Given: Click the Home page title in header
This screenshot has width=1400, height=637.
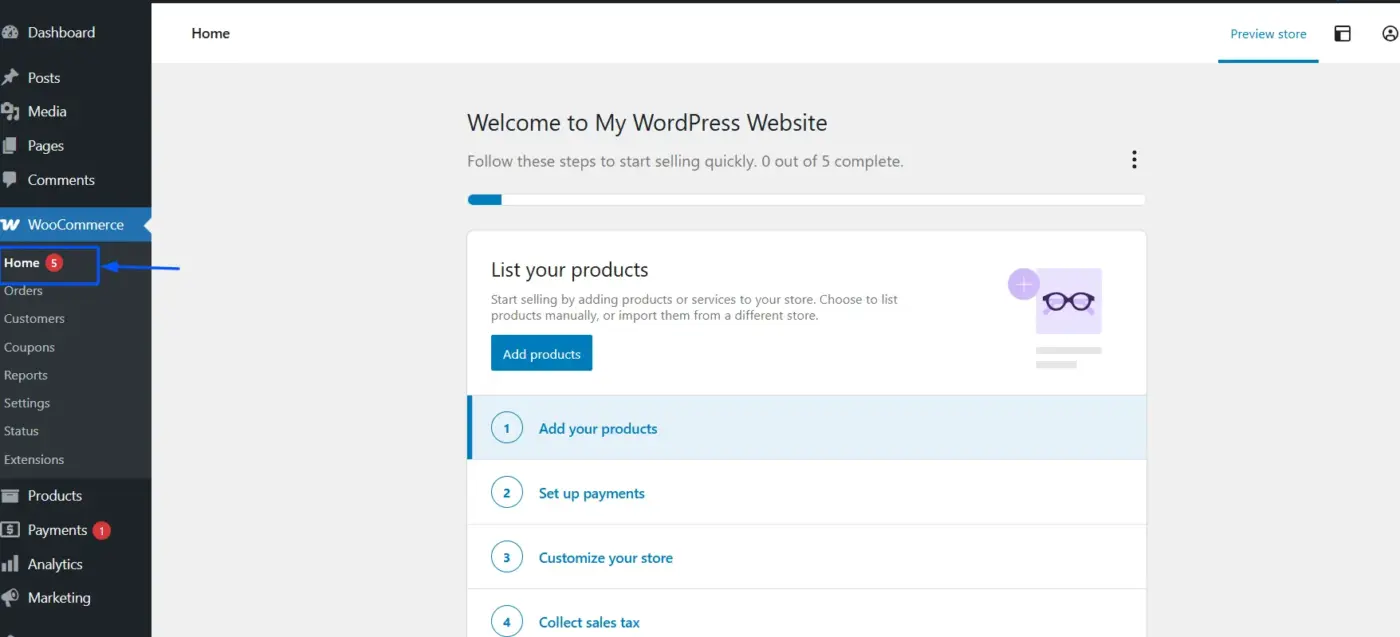Looking at the screenshot, I should tap(211, 33).
